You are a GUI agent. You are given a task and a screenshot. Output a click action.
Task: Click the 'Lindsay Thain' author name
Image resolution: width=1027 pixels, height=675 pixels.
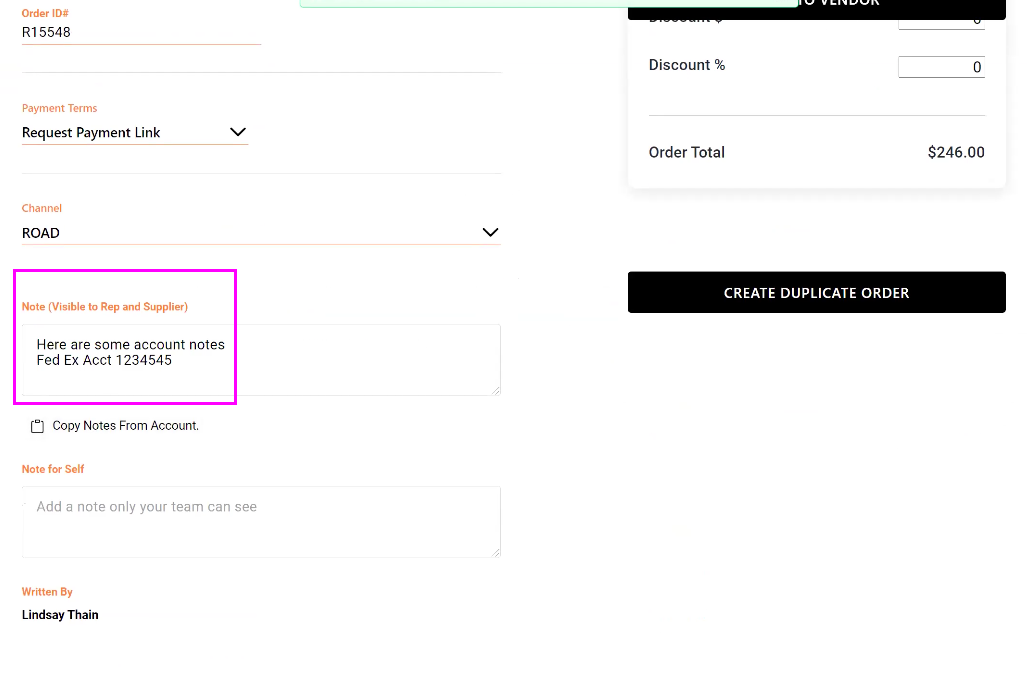[60, 615]
